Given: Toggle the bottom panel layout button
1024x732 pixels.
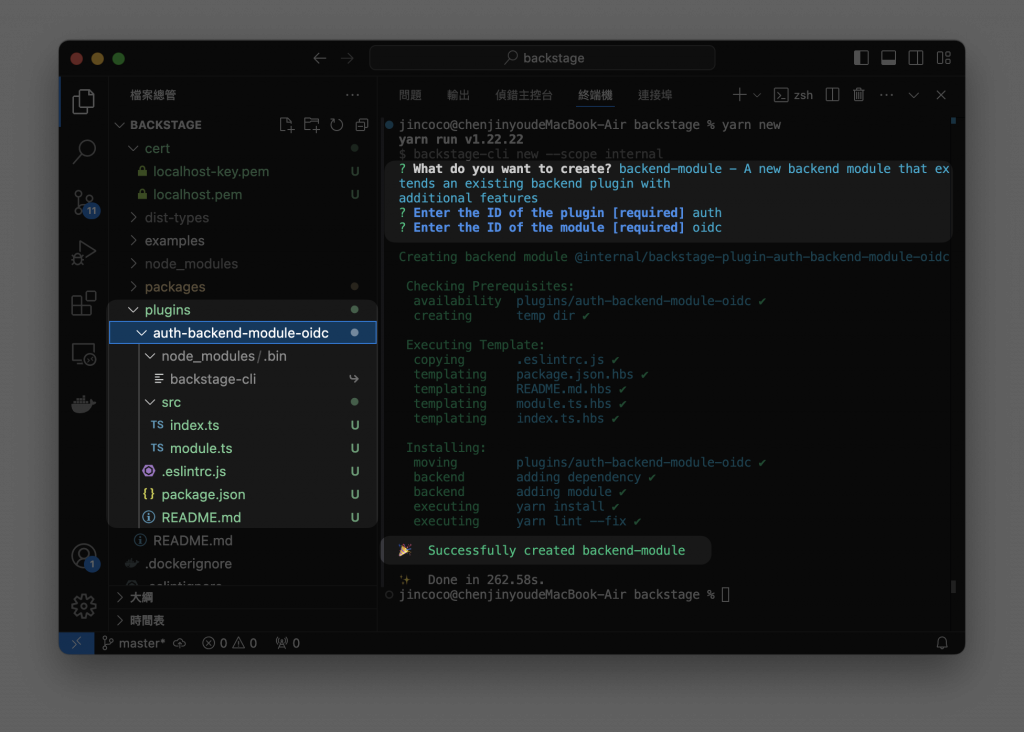Looking at the screenshot, I should (x=889, y=58).
